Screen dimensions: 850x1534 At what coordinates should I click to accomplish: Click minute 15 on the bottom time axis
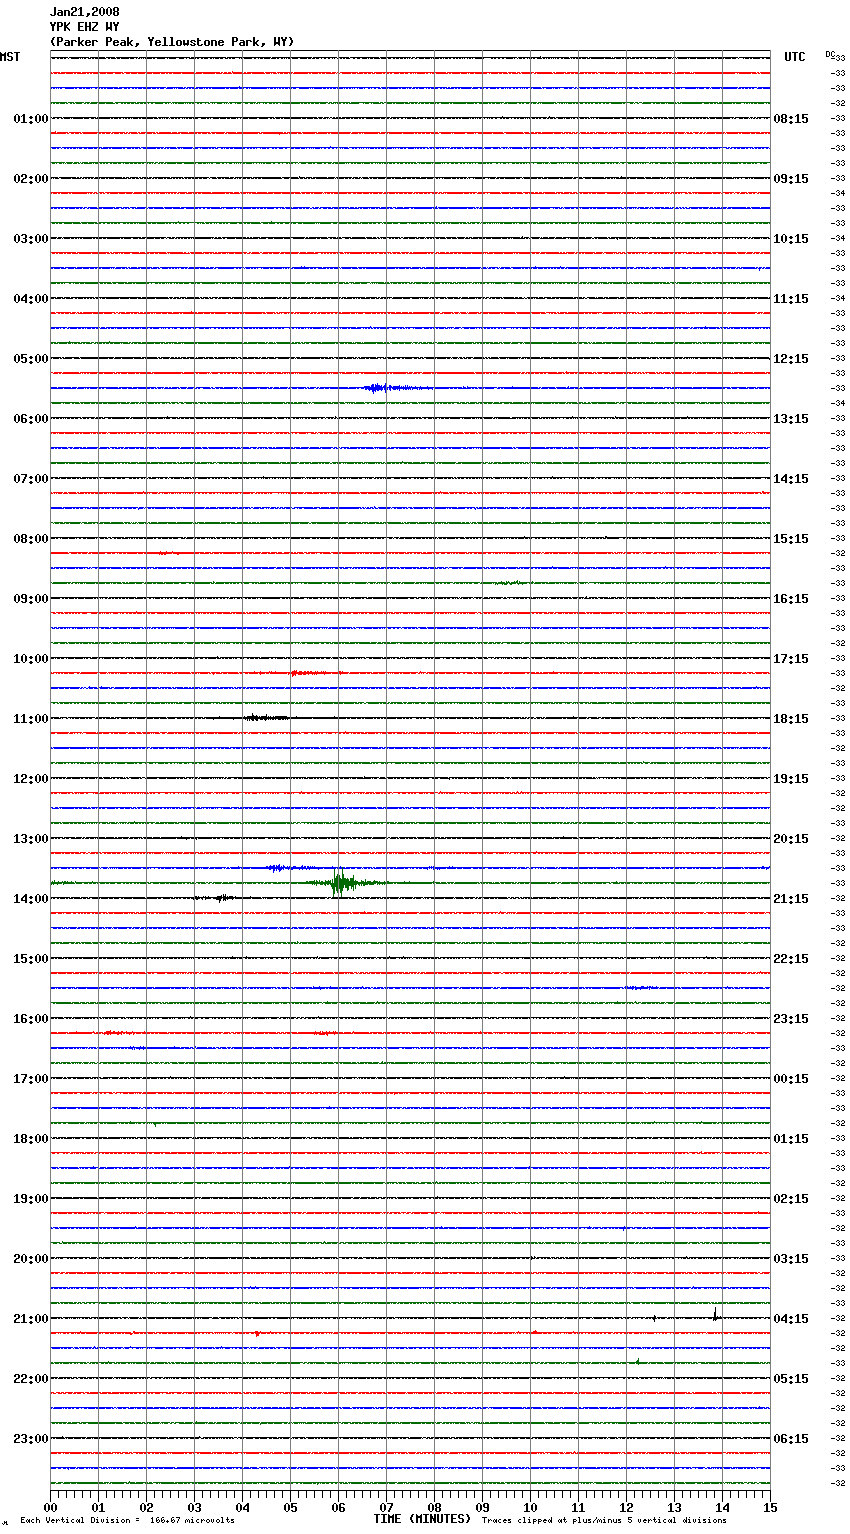pyautogui.click(x=770, y=1507)
